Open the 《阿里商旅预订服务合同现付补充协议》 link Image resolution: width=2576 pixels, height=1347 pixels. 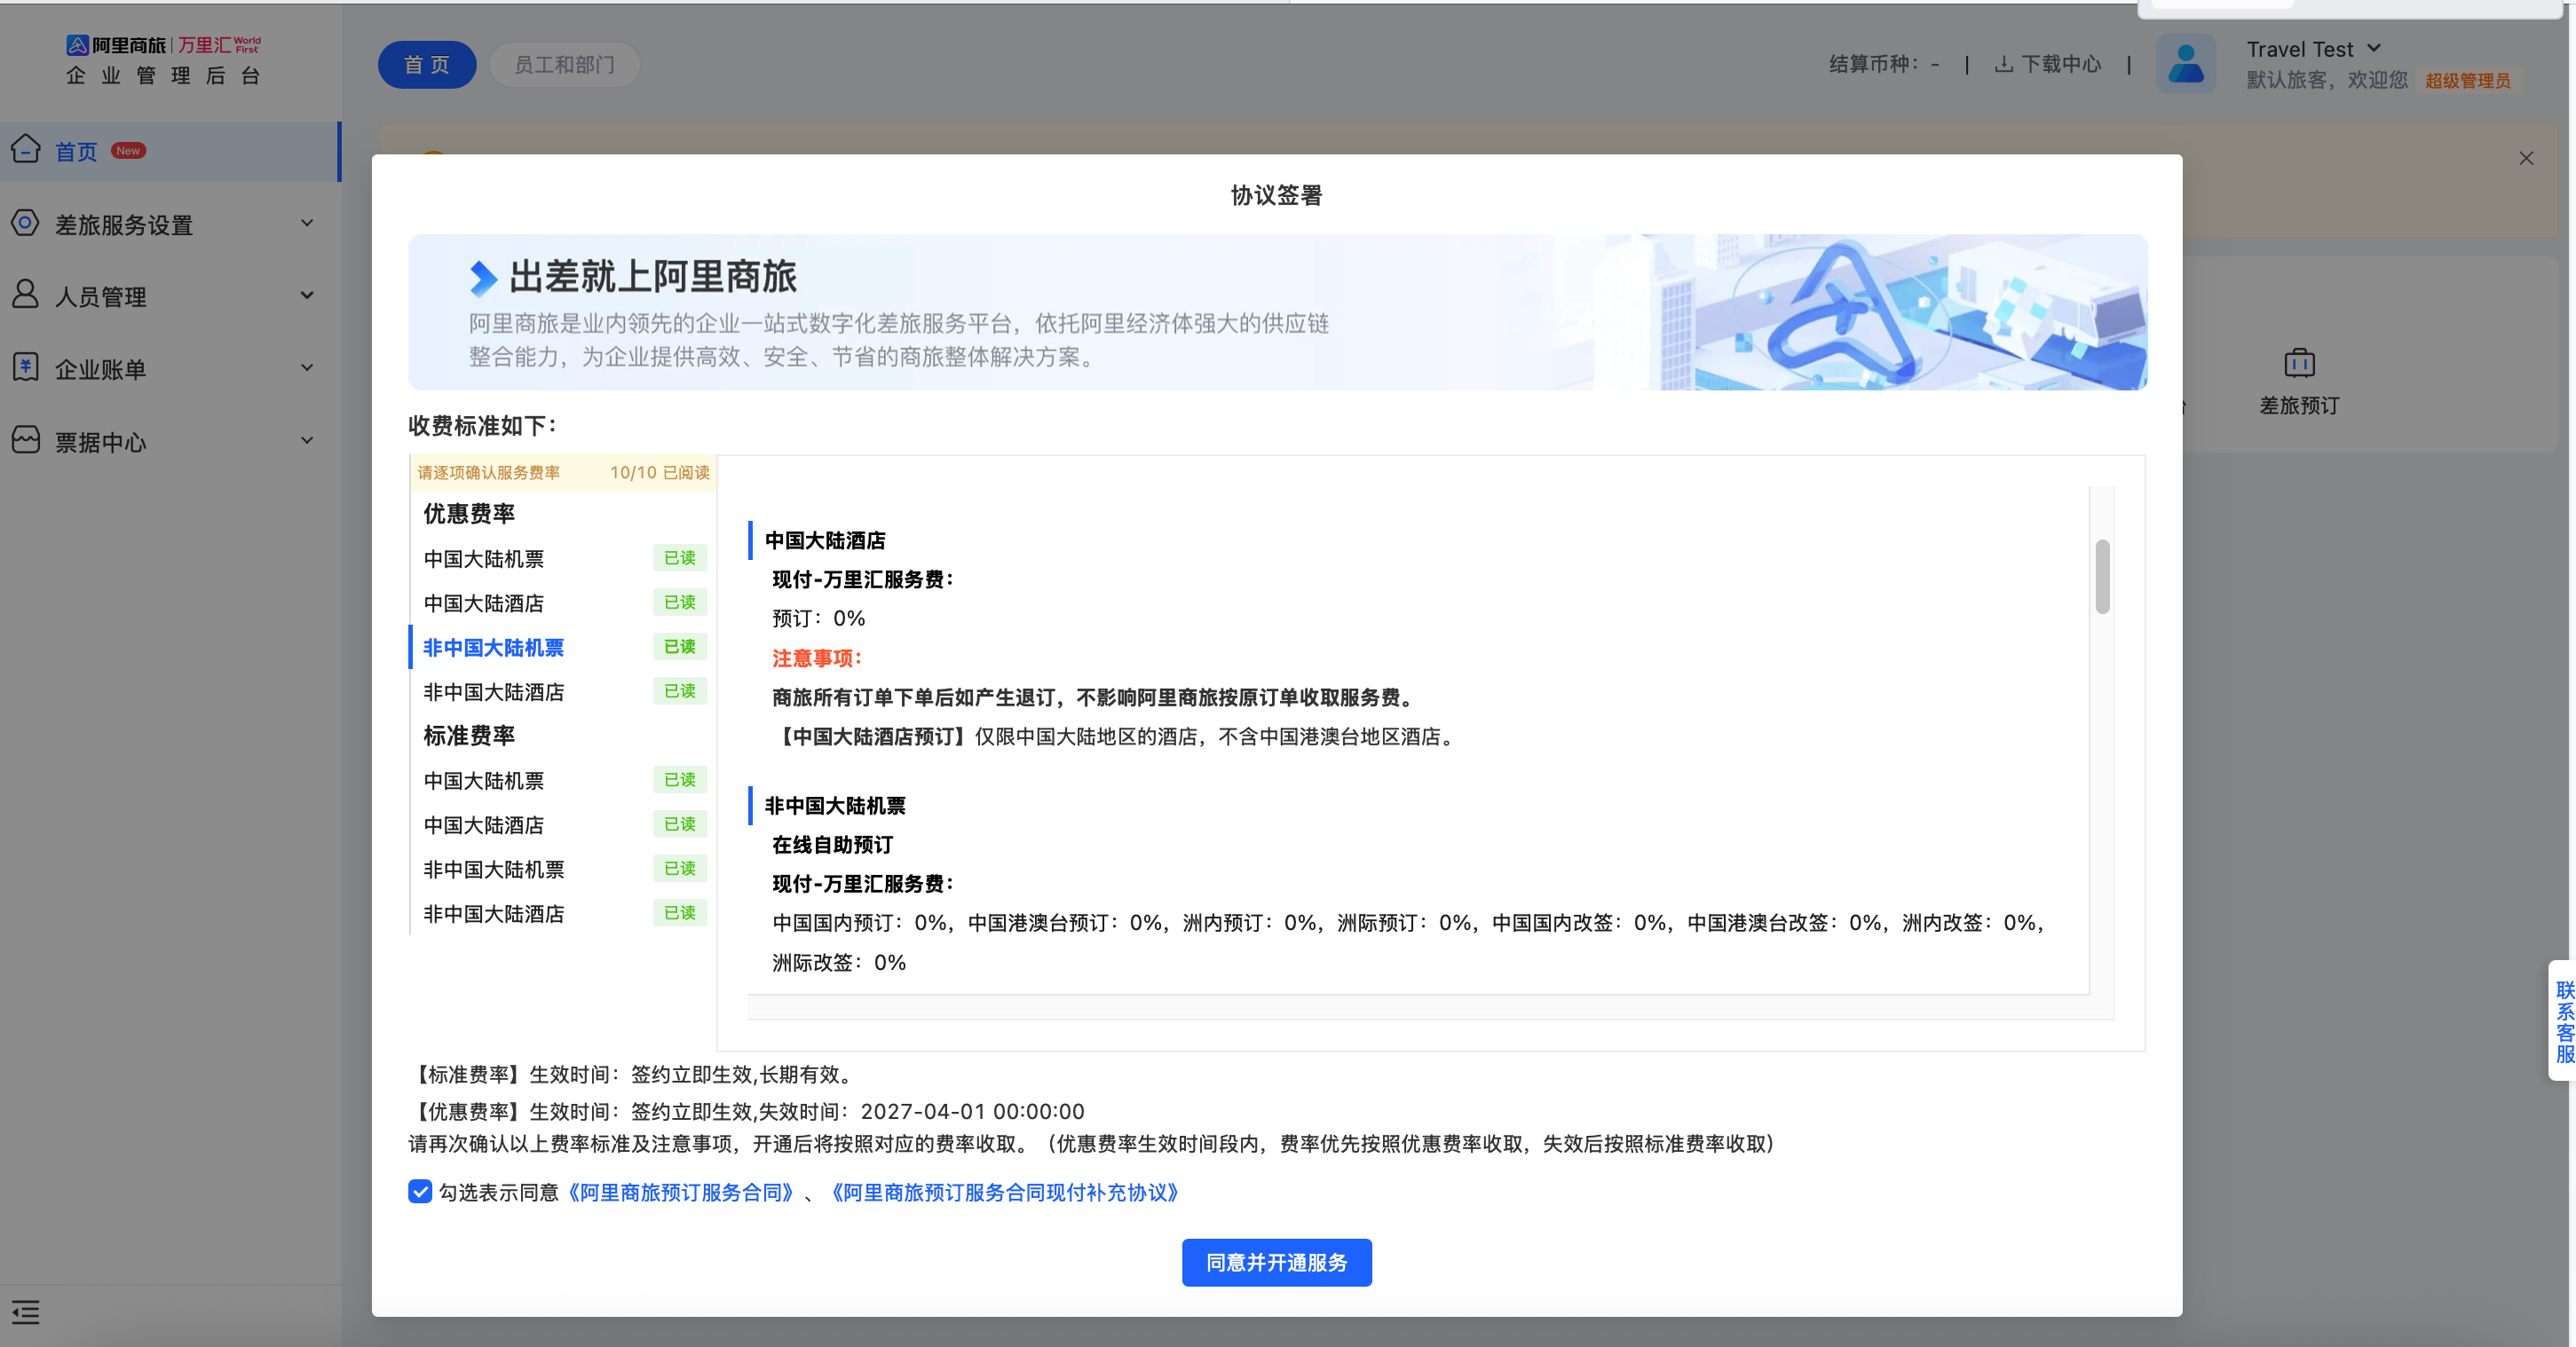(1005, 1192)
